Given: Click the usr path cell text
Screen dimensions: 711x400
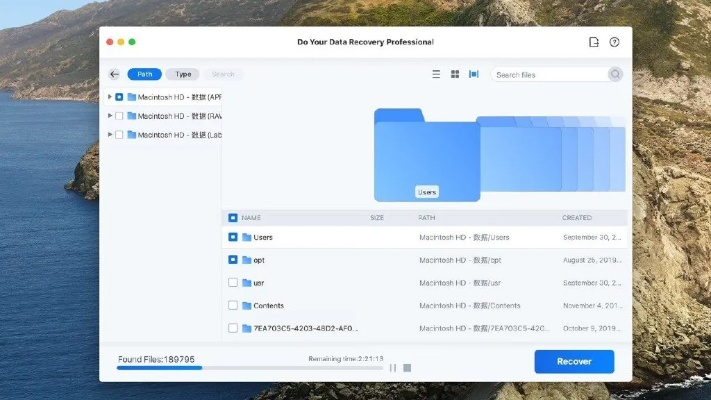Looking at the screenshot, I should [460, 283].
